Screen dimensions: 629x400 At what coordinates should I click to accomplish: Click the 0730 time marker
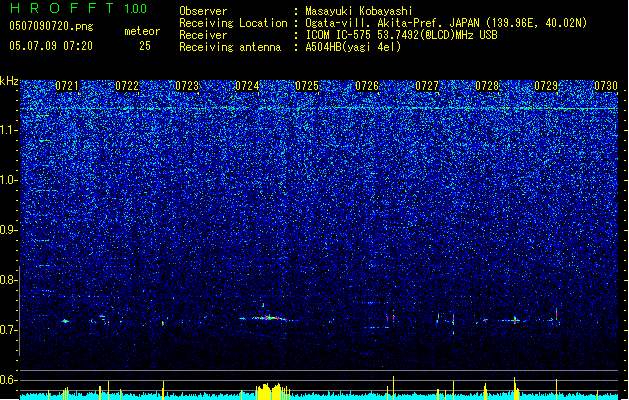click(x=606, y=86)
